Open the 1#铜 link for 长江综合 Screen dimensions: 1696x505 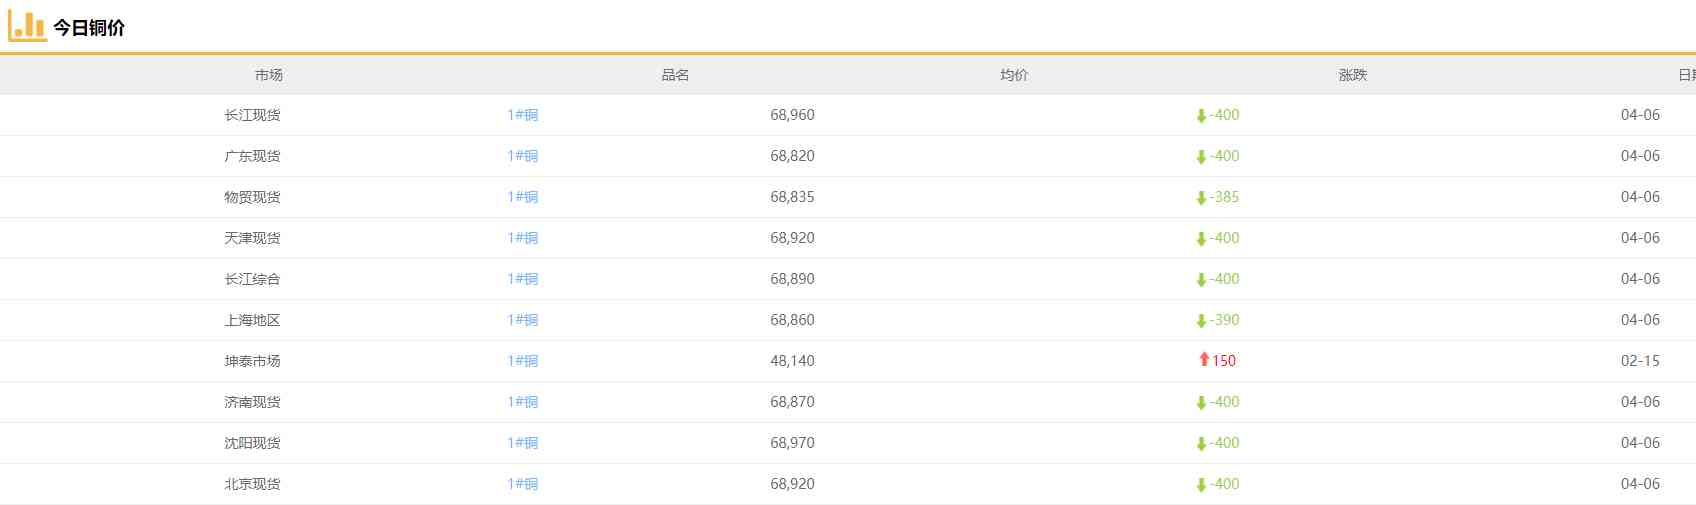click(x=522, y=279)
